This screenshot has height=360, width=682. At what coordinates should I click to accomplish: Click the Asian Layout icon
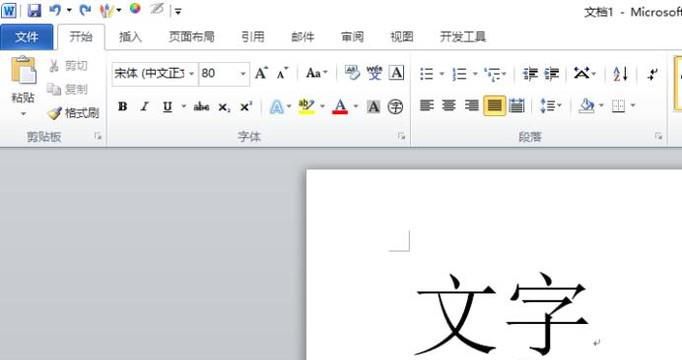pos(581,73)
